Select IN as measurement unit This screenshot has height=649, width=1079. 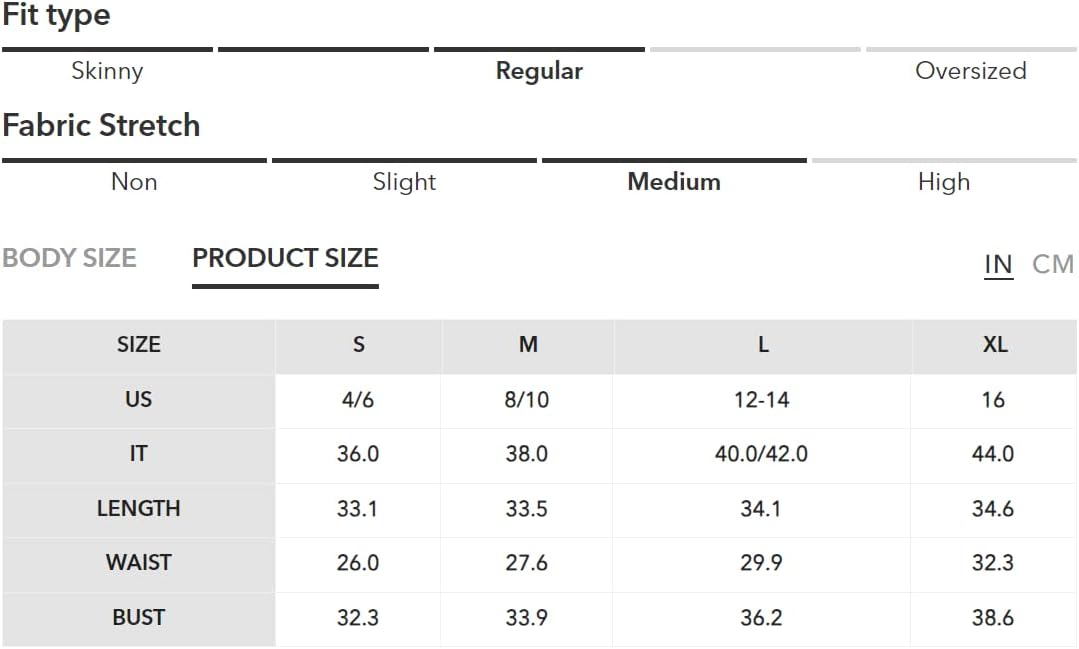pos(998,264)
